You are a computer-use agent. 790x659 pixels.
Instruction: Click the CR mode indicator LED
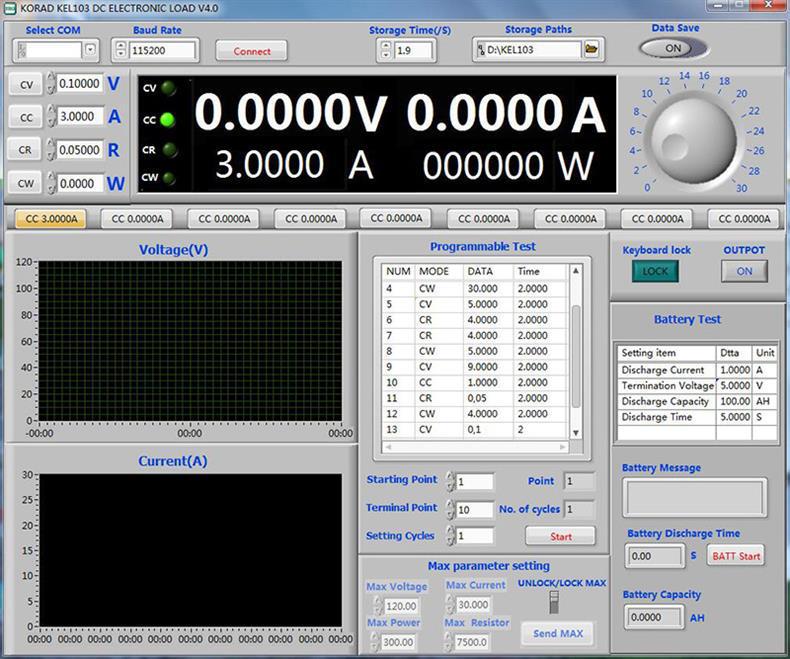click(x=168, y=149)
